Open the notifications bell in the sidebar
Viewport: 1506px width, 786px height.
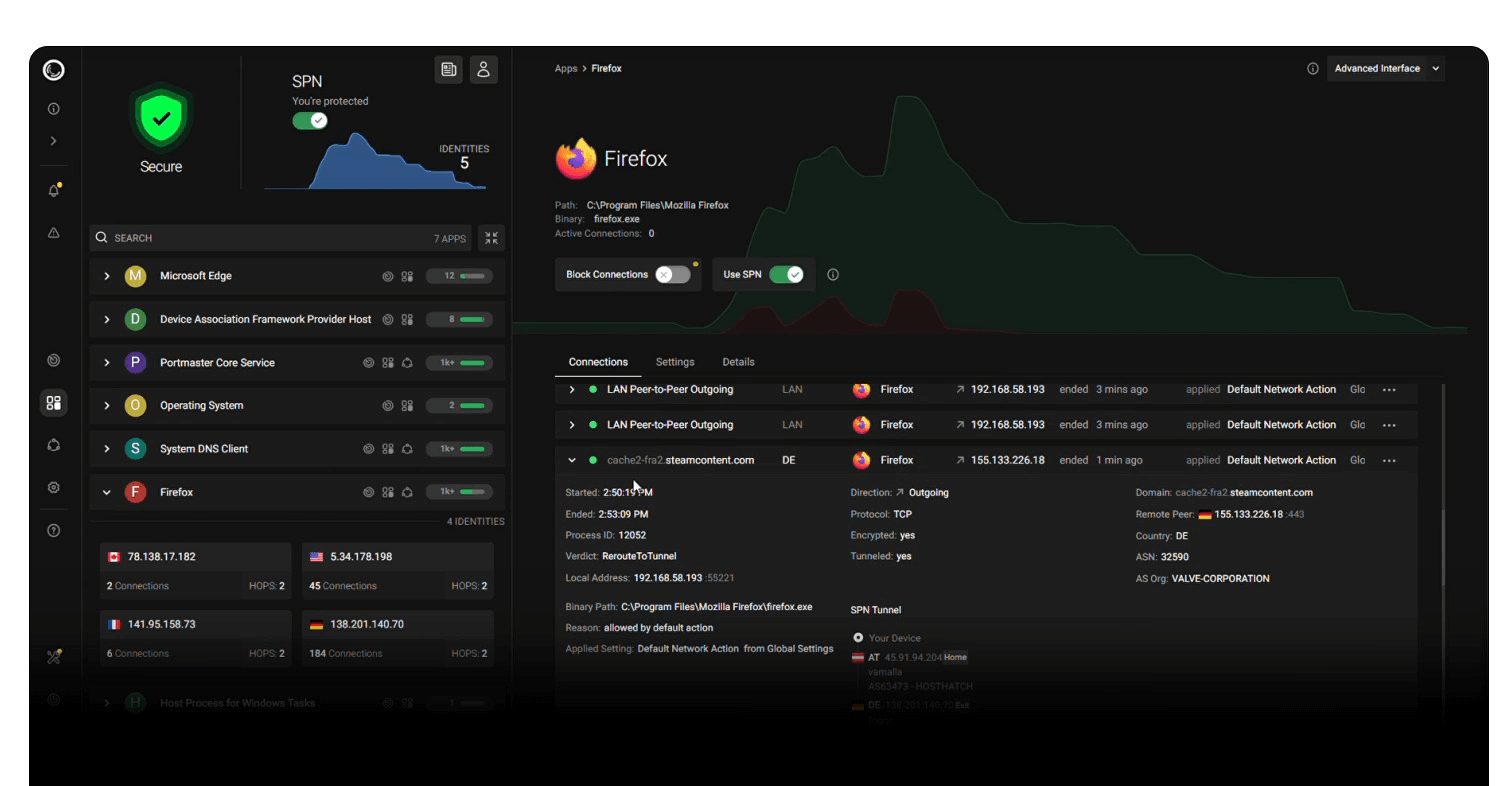click(x=53, y=190)
